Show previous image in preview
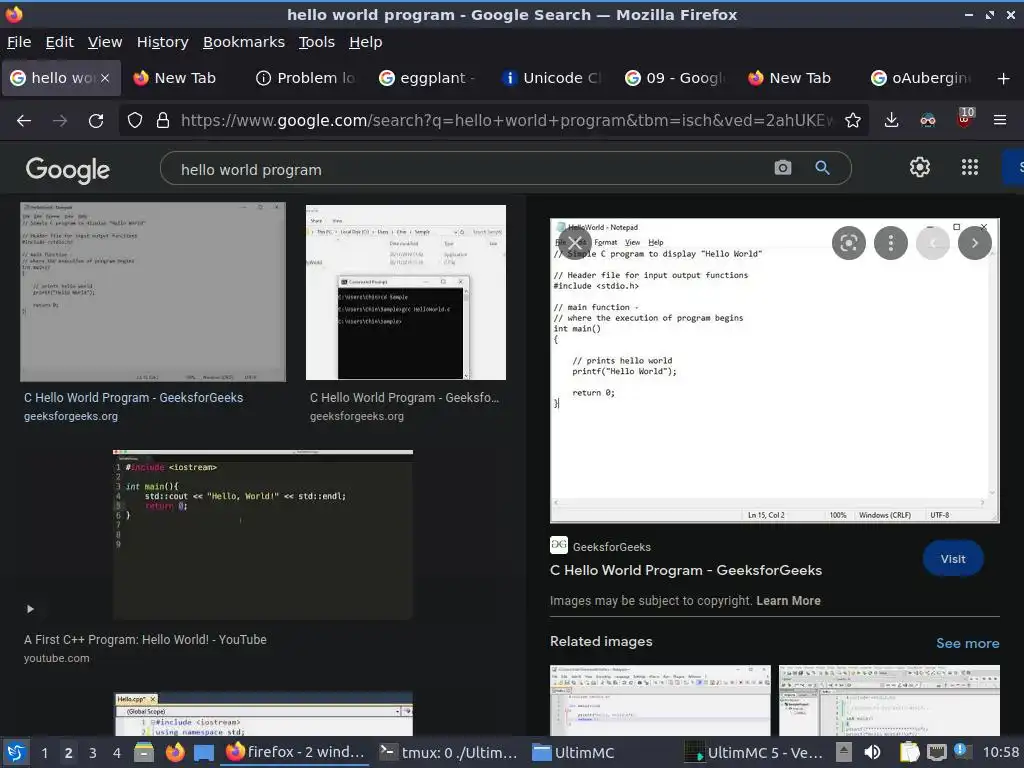This screenshot has height=768, width=1024. [x=933, y=243]
